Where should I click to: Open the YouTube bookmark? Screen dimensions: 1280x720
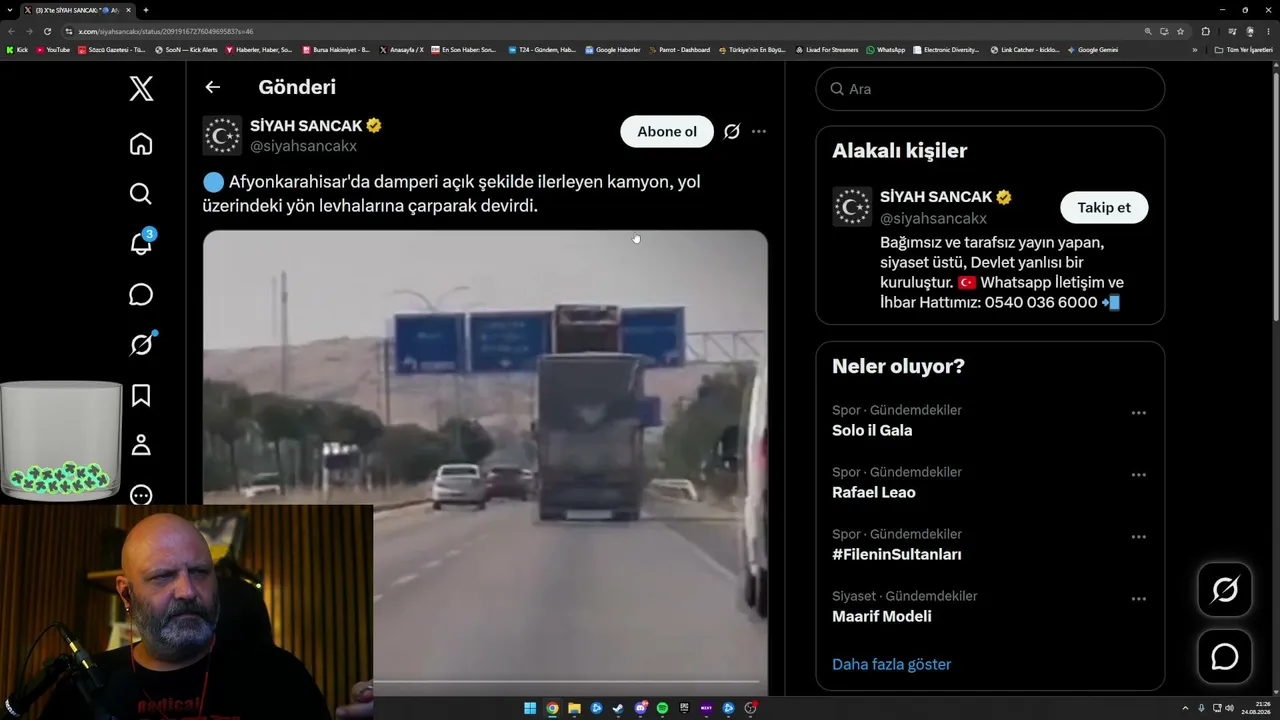pyautogui.click(x=53, y=49)
